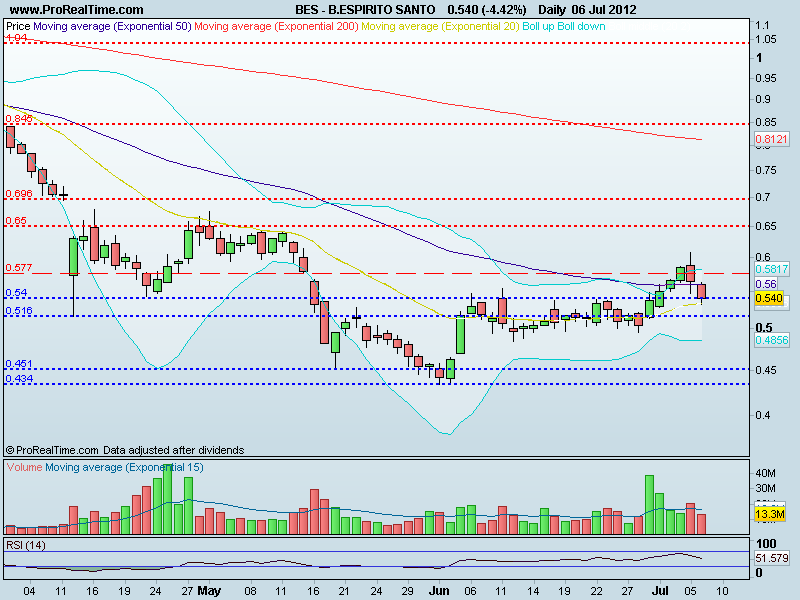Click the Jun label on the date axis

[x=439, y=591]
